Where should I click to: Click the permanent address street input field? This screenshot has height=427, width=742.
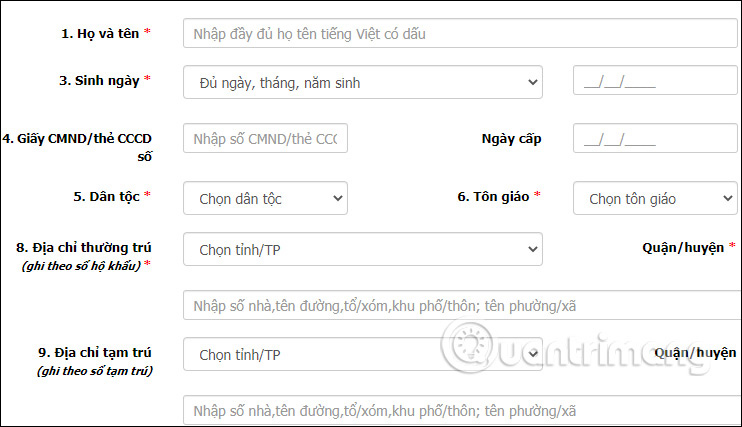[462, 305]
